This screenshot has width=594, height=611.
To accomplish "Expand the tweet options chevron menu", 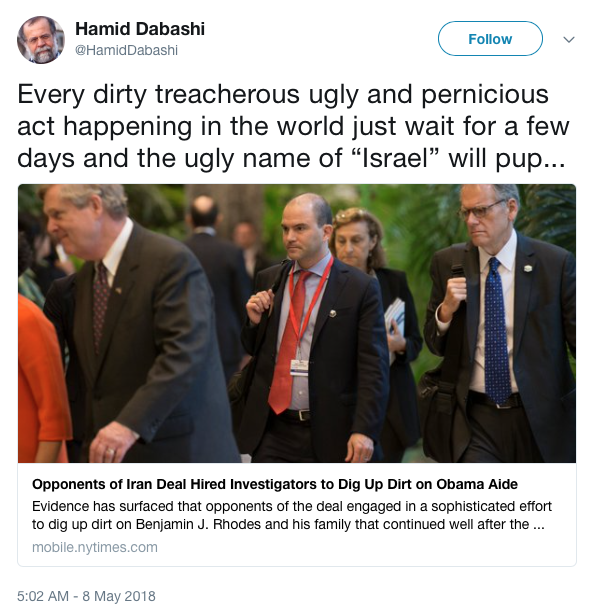I will tap(569, 39).
